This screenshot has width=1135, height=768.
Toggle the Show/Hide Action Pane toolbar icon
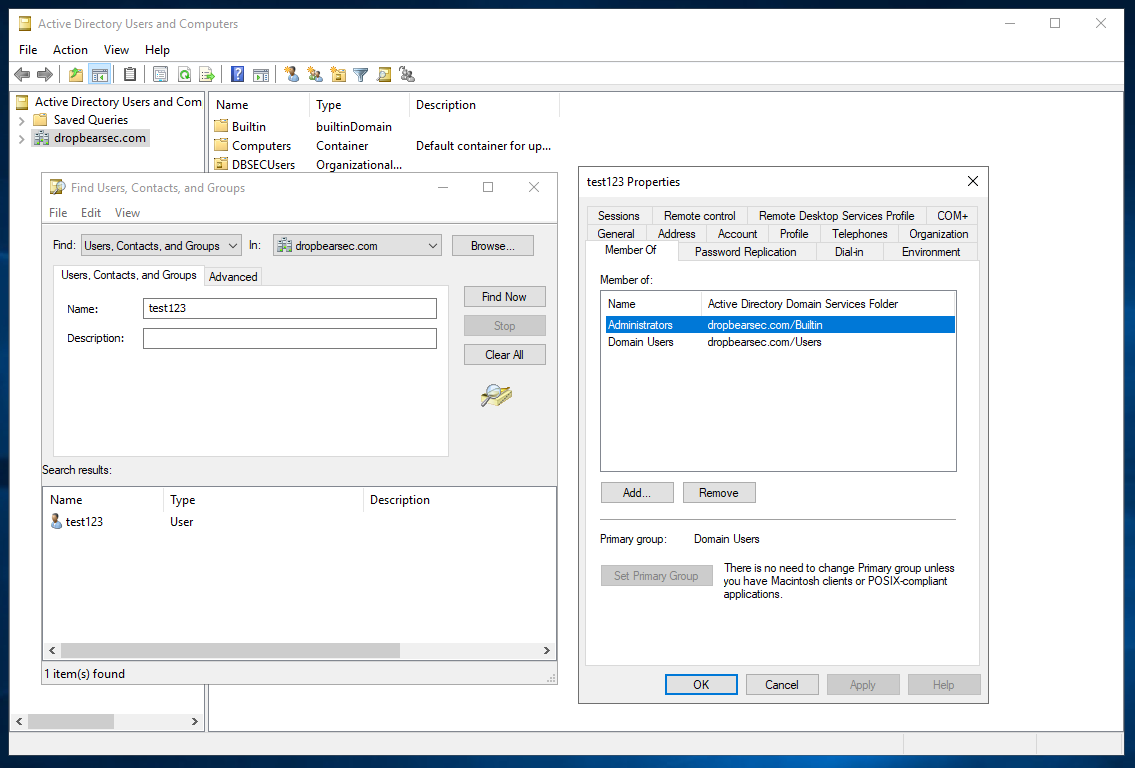[261, 75]
